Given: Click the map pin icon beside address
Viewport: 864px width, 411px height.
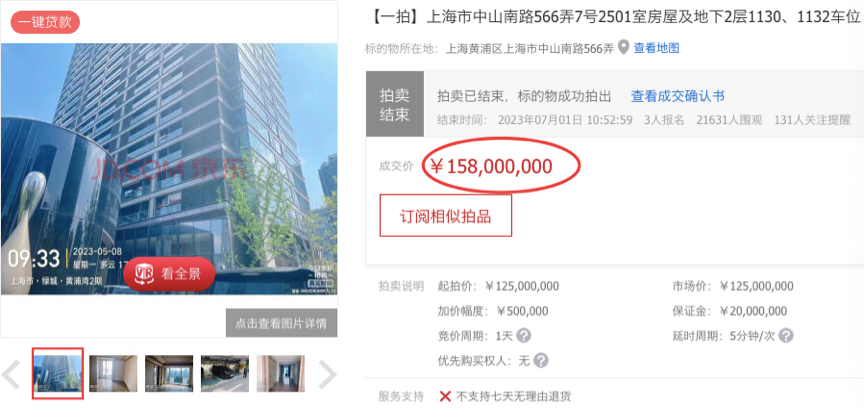Looking at the screenshot, I should tap(623, 47).
